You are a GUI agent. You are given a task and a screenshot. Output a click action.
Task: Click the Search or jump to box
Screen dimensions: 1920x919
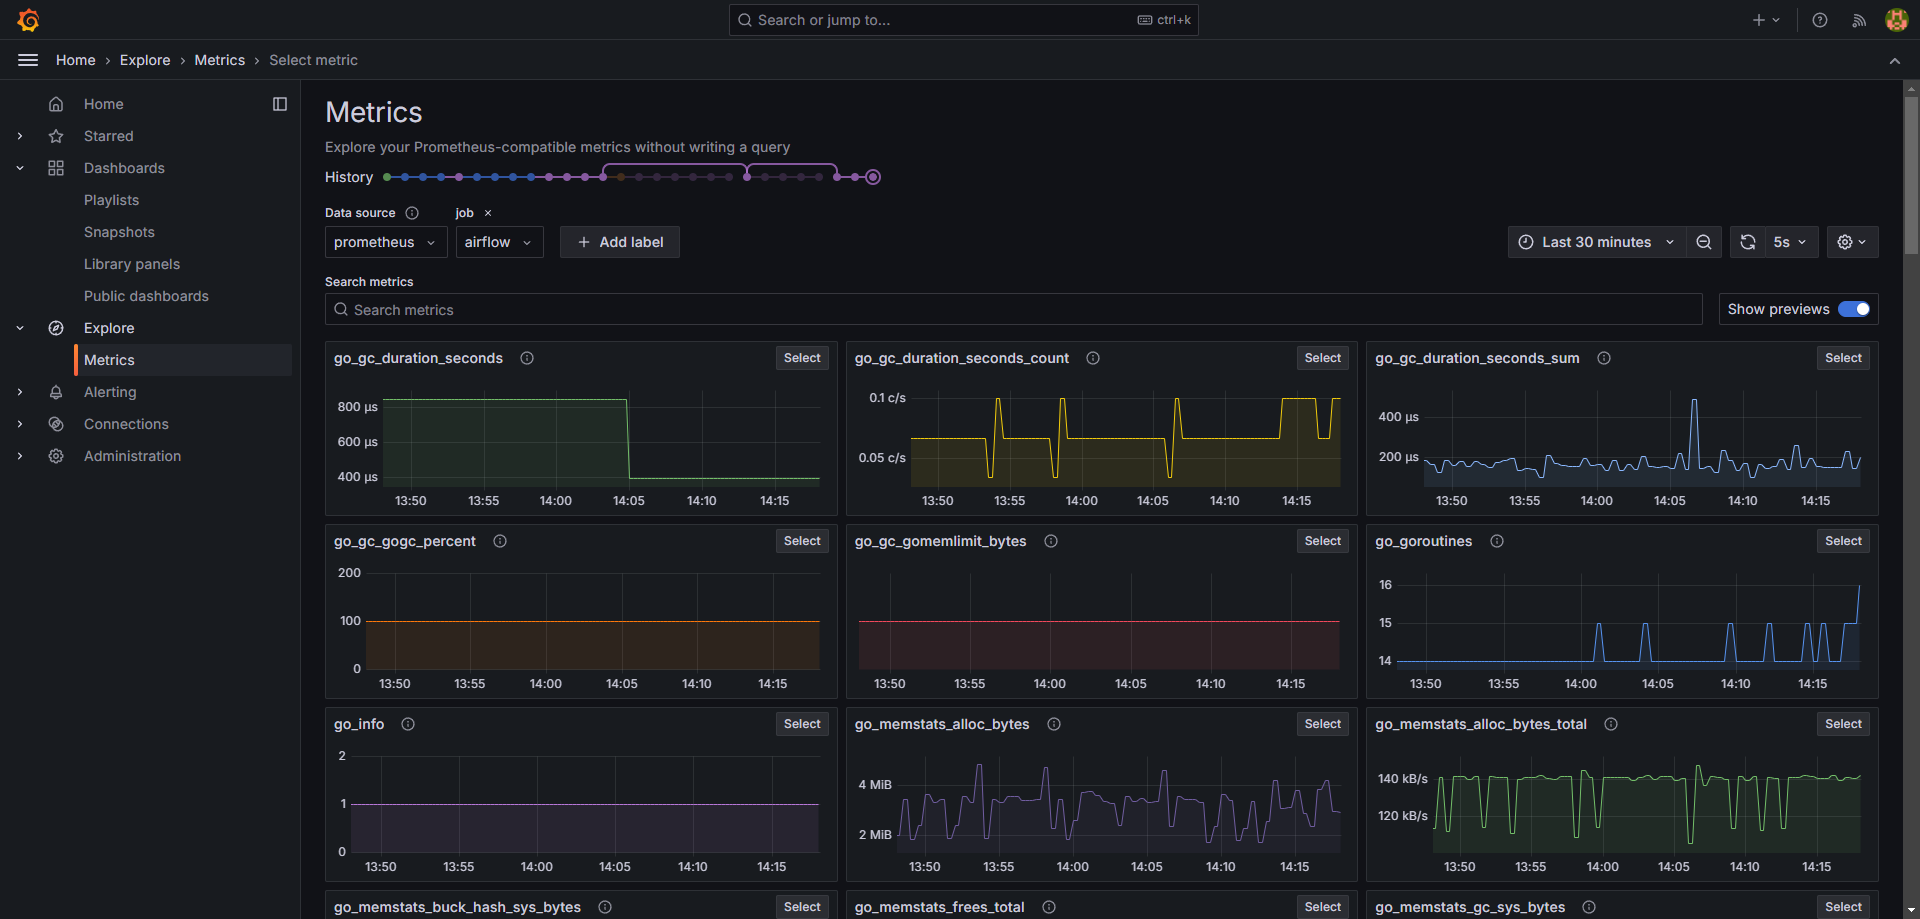click(x=963, y=20)
